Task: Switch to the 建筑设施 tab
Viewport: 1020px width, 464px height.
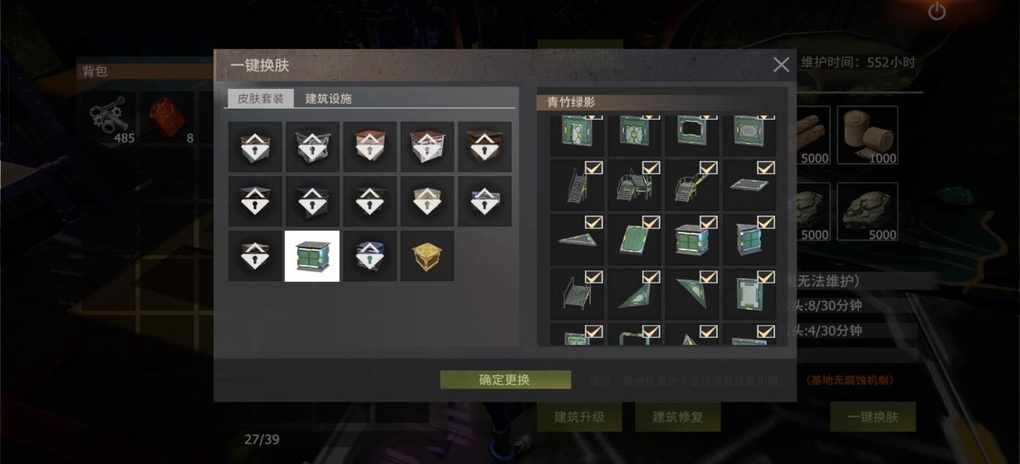Action: [x=329, y=99]
